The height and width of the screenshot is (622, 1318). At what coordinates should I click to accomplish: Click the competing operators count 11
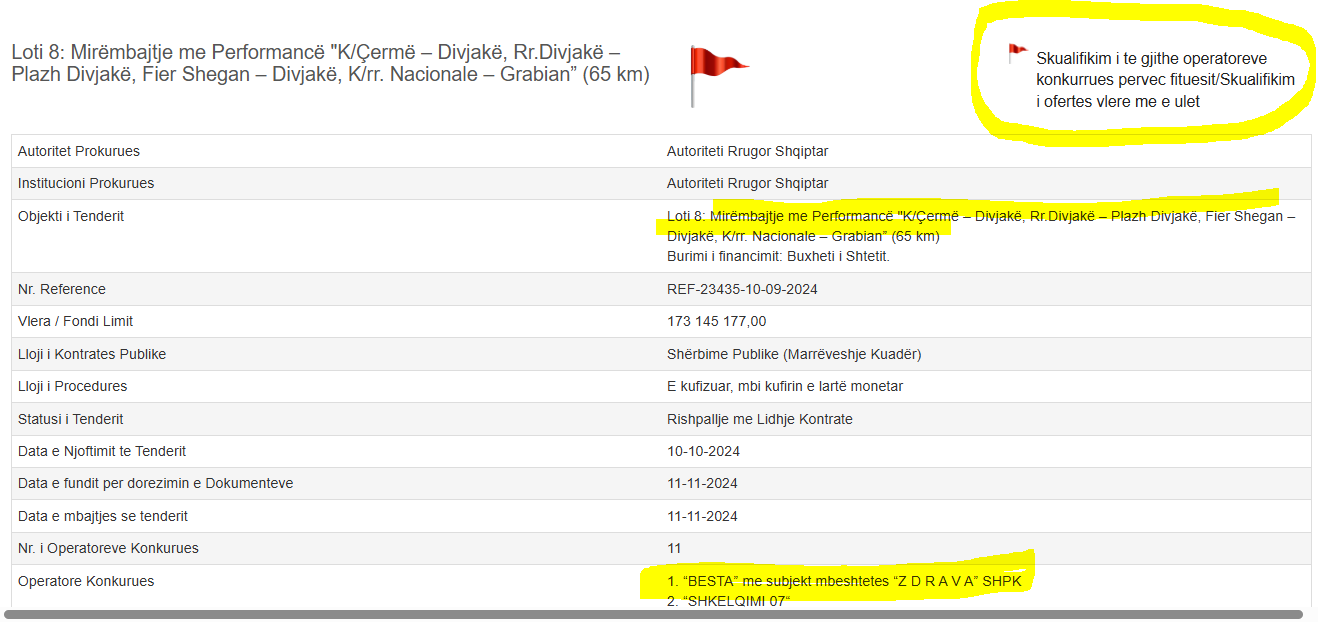[674, 548]
